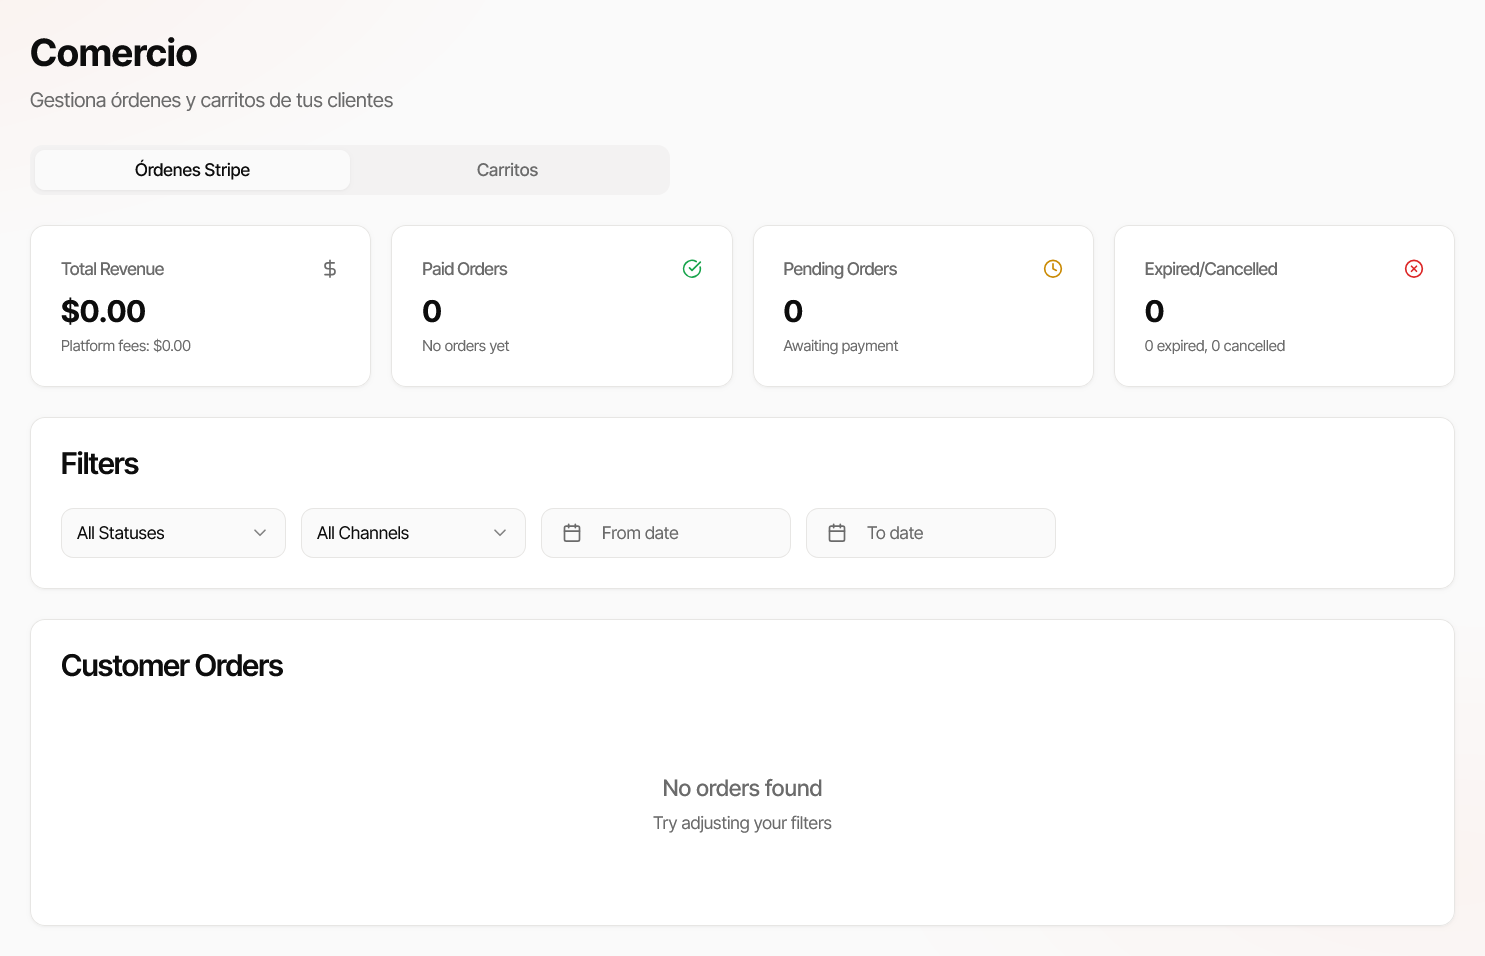Open the Carritos tab

pyautogui.click(x=507, y=170)
